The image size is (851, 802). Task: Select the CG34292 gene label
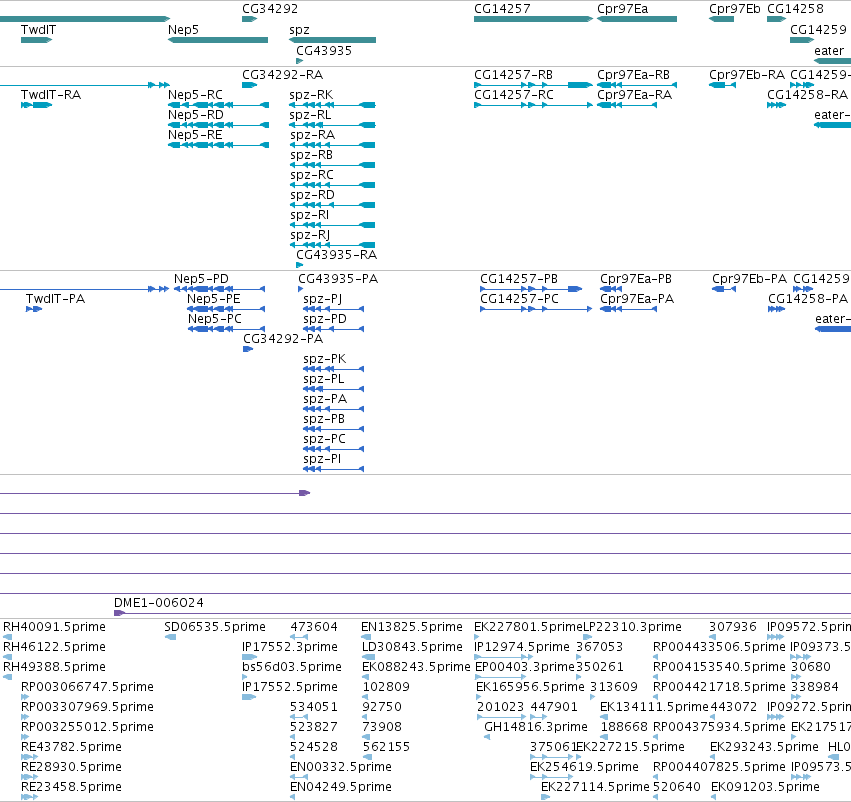(x=270, y=9)
